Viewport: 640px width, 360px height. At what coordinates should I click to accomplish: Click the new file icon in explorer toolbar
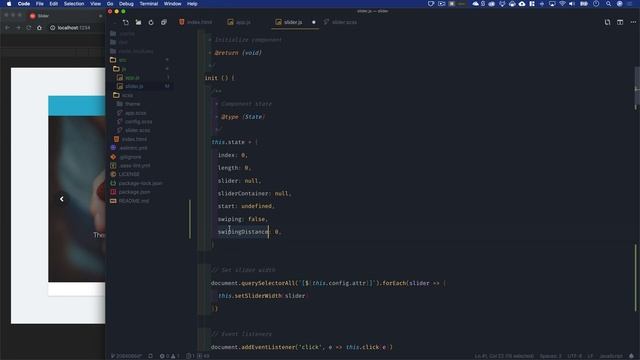coord(126,22)
